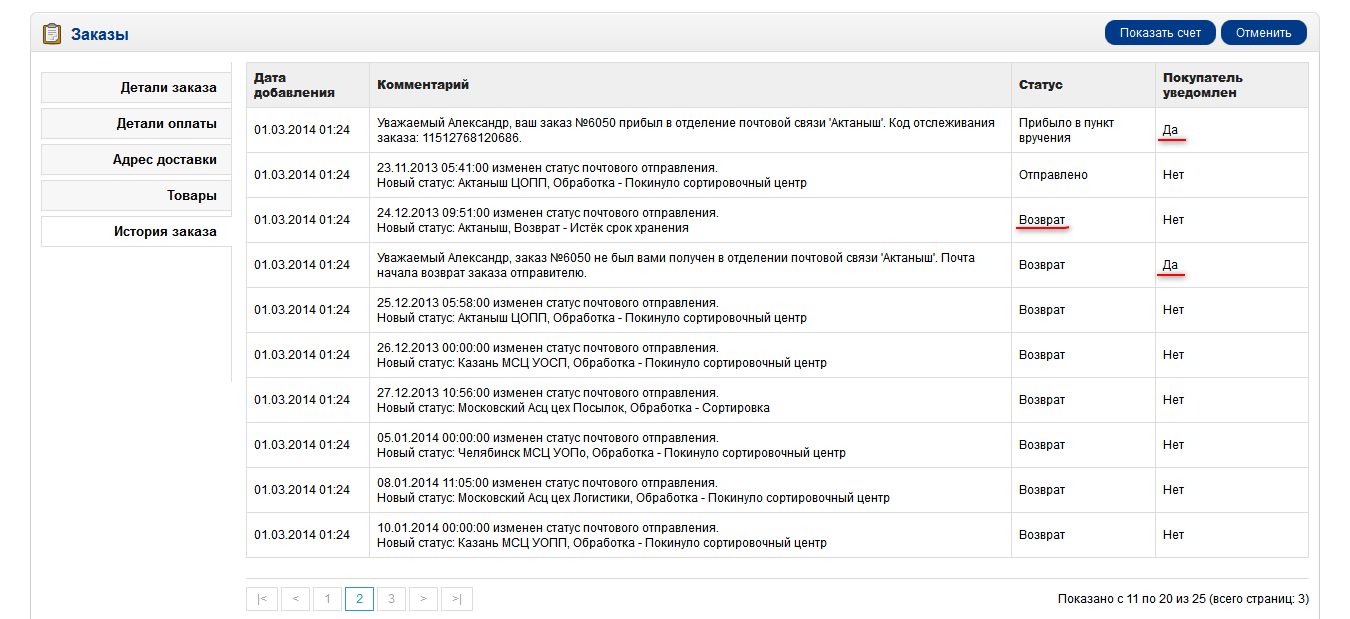Go to first page of history

pos(262,599)
